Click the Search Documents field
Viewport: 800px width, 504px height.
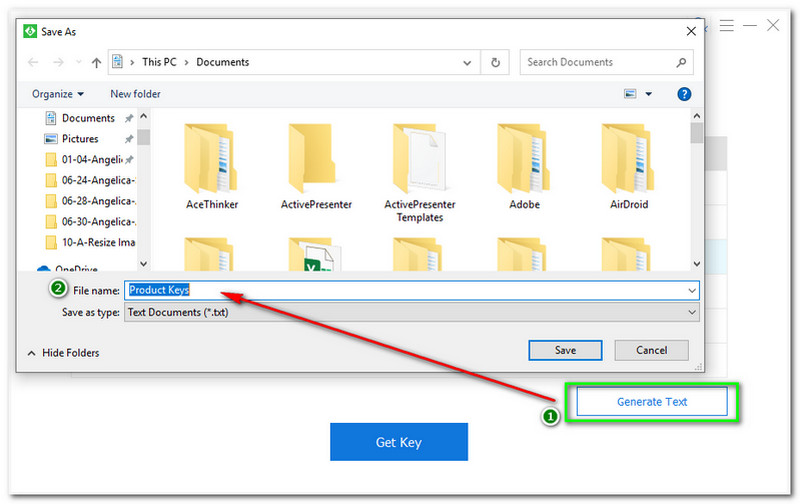600,62
